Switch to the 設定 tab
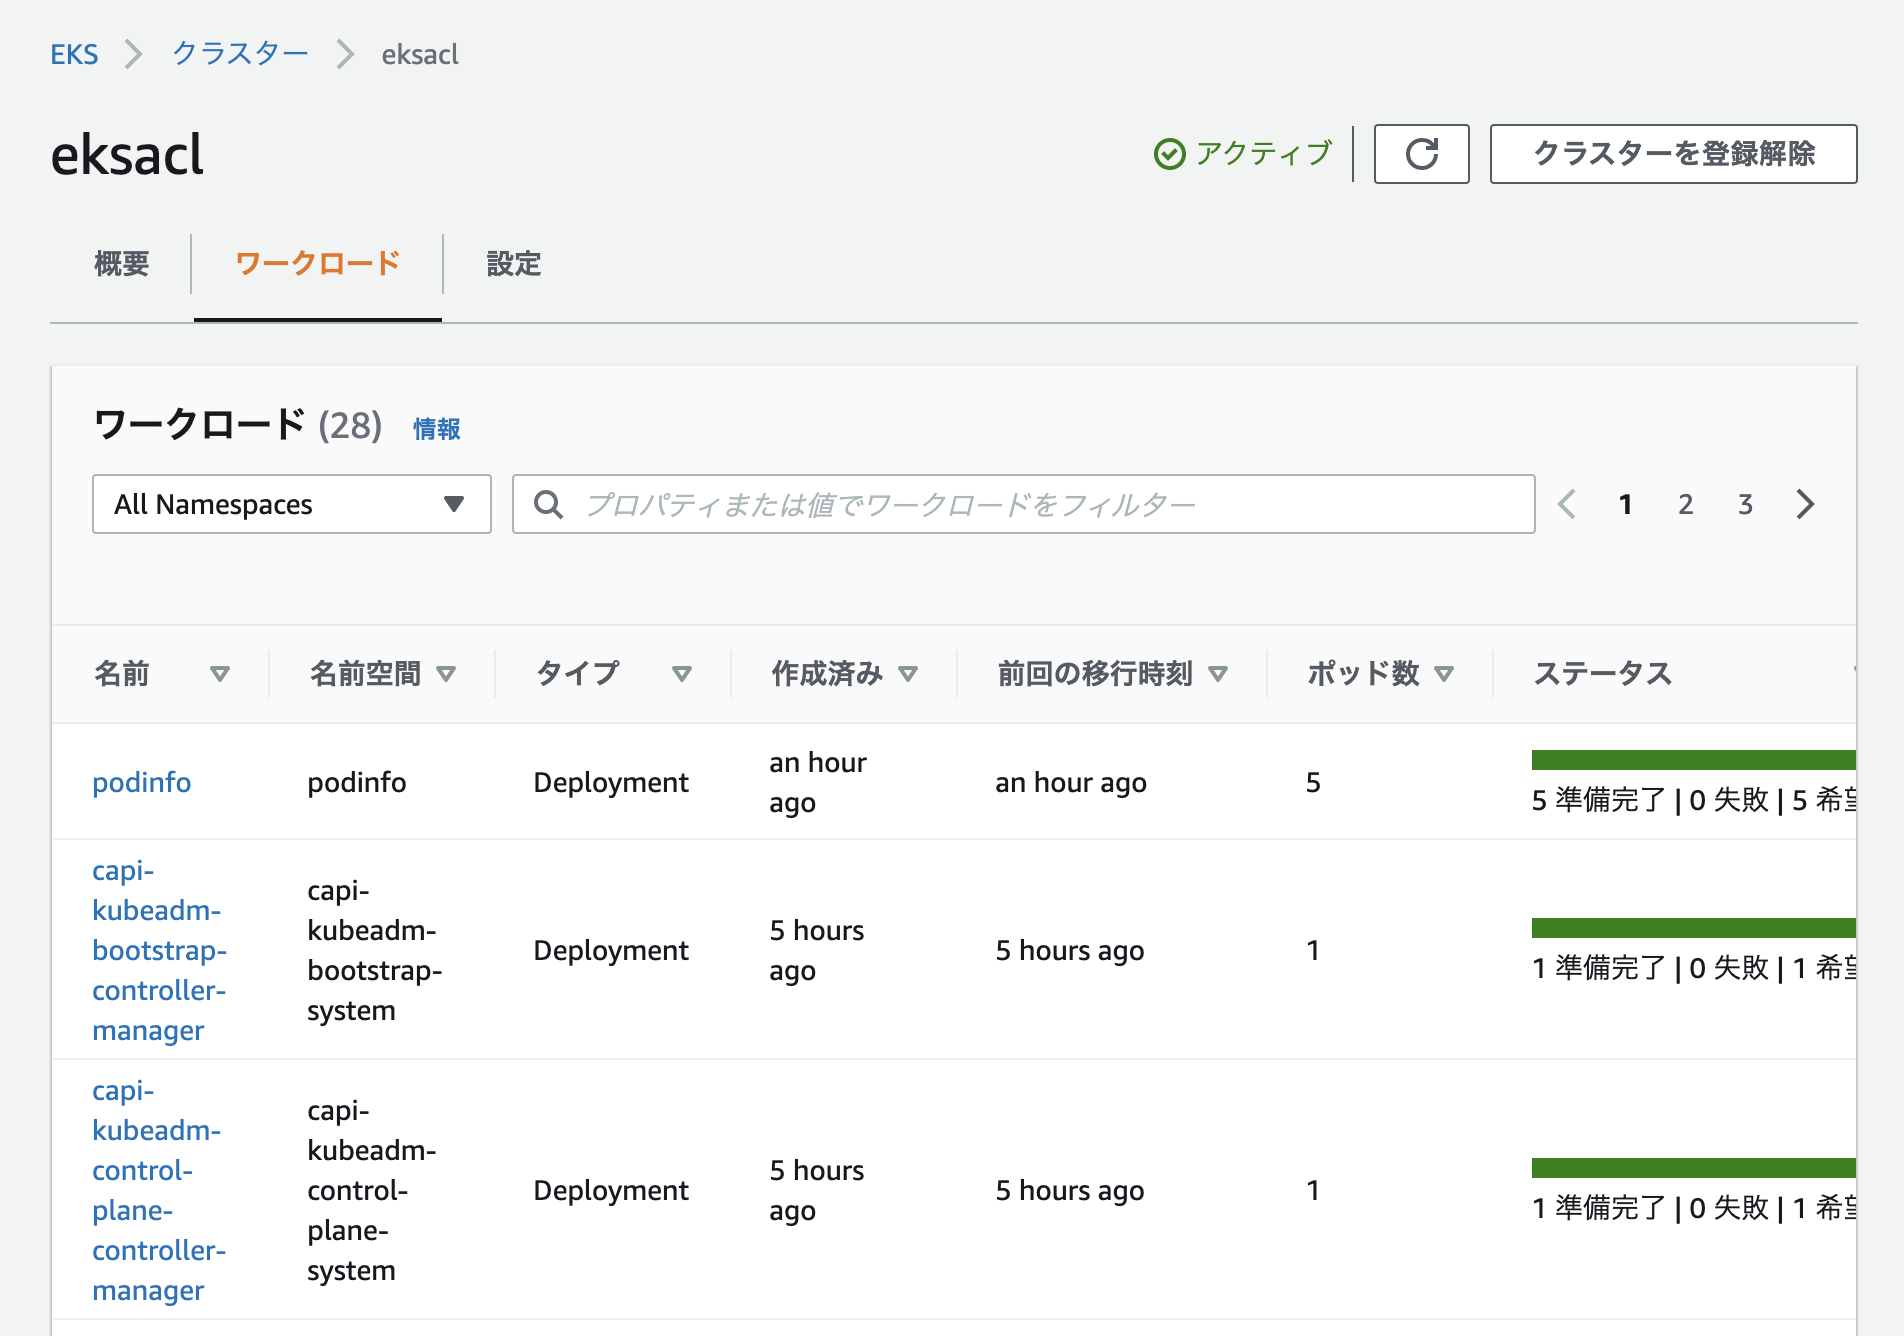This screenshot has width=1904, height=1336. pos(513,264)
